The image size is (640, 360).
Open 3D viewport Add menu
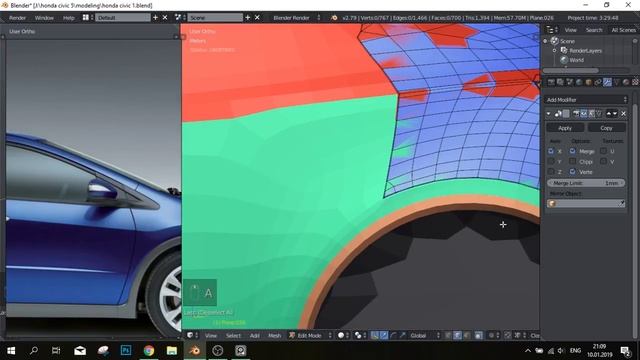click(x=255, y=336)
